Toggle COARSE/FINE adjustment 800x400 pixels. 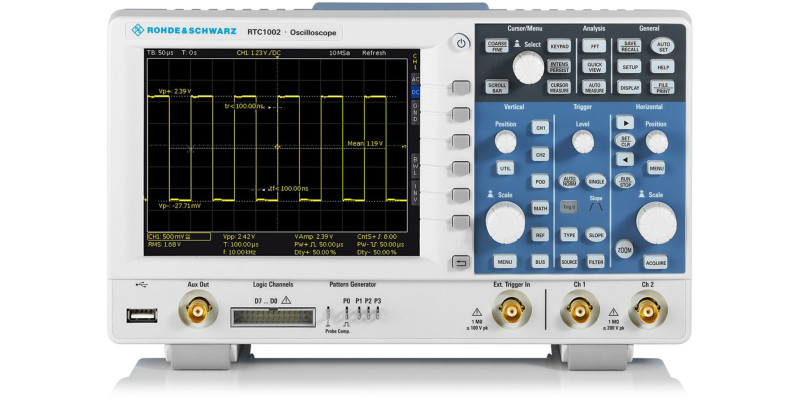[496, 45]
